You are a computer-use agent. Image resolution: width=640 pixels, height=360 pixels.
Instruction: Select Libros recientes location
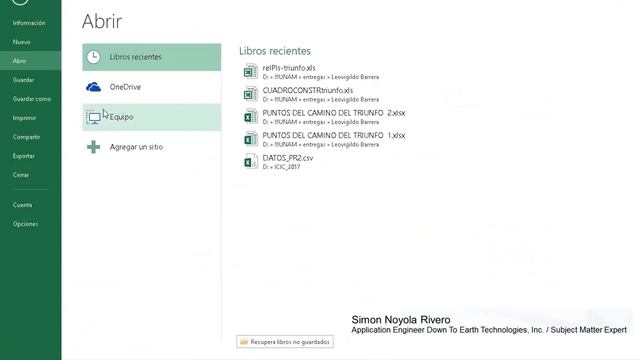pos(151,57)
